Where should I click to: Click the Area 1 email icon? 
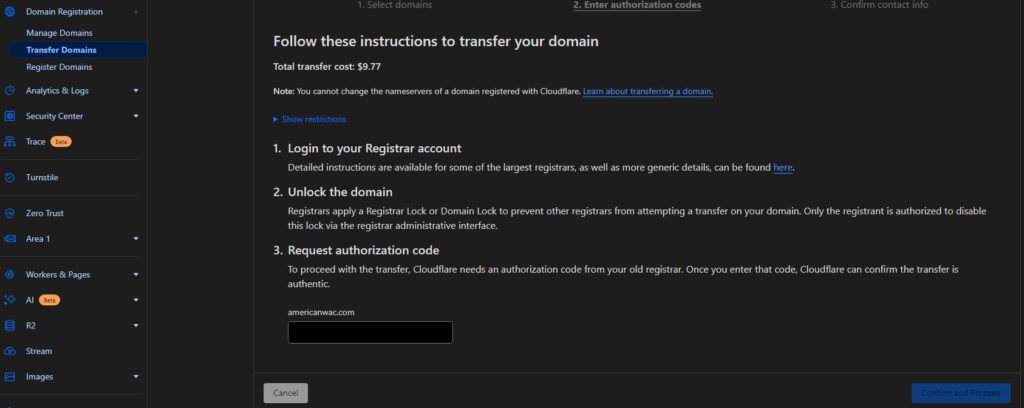[x=9, y=239]
